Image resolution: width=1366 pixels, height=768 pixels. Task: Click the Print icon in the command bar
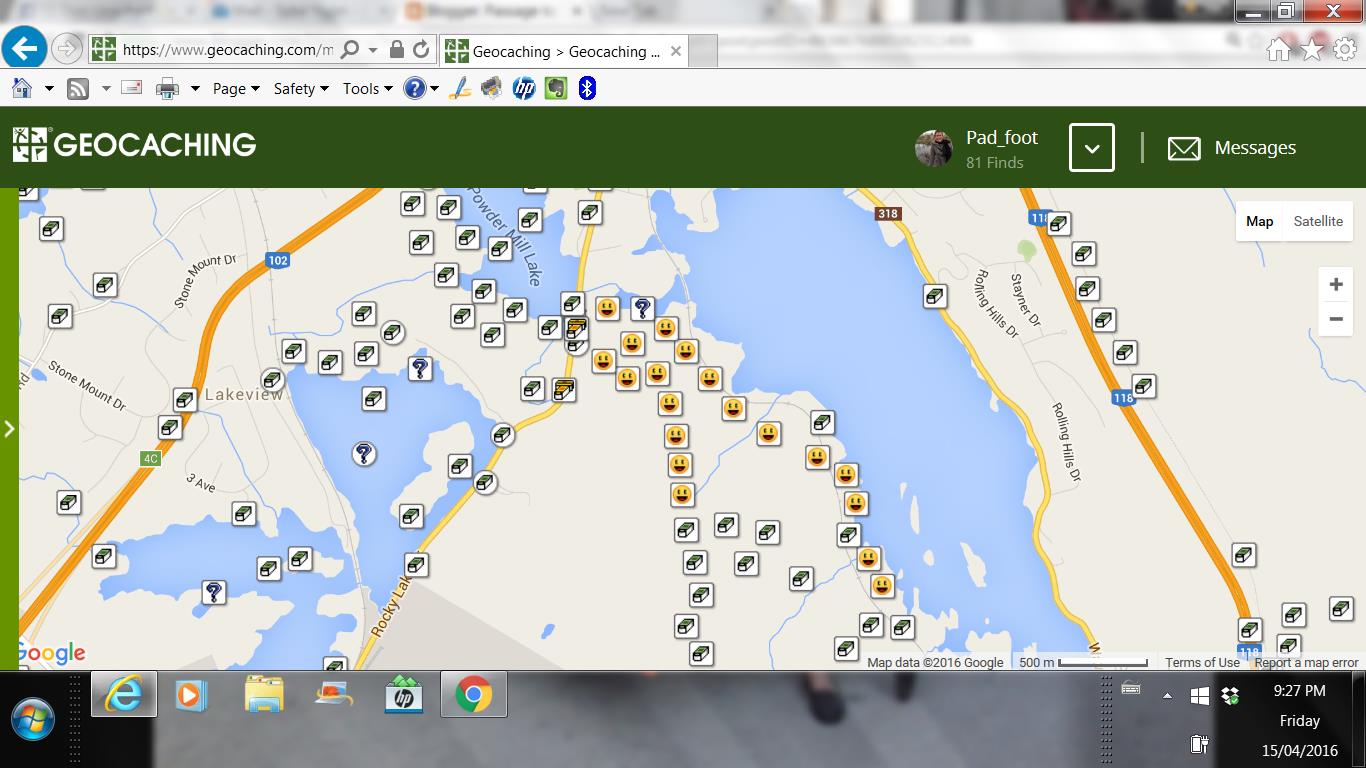[x=167, y=89]
